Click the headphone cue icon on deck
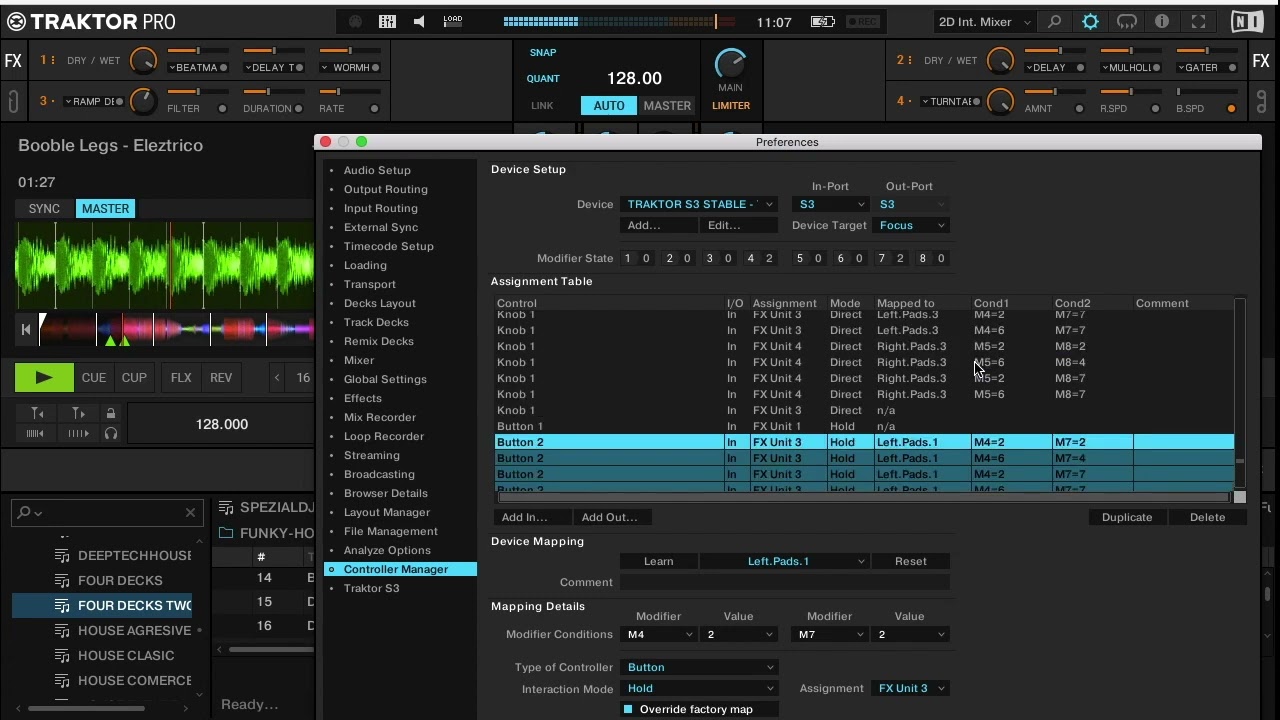 coord(111,433)
